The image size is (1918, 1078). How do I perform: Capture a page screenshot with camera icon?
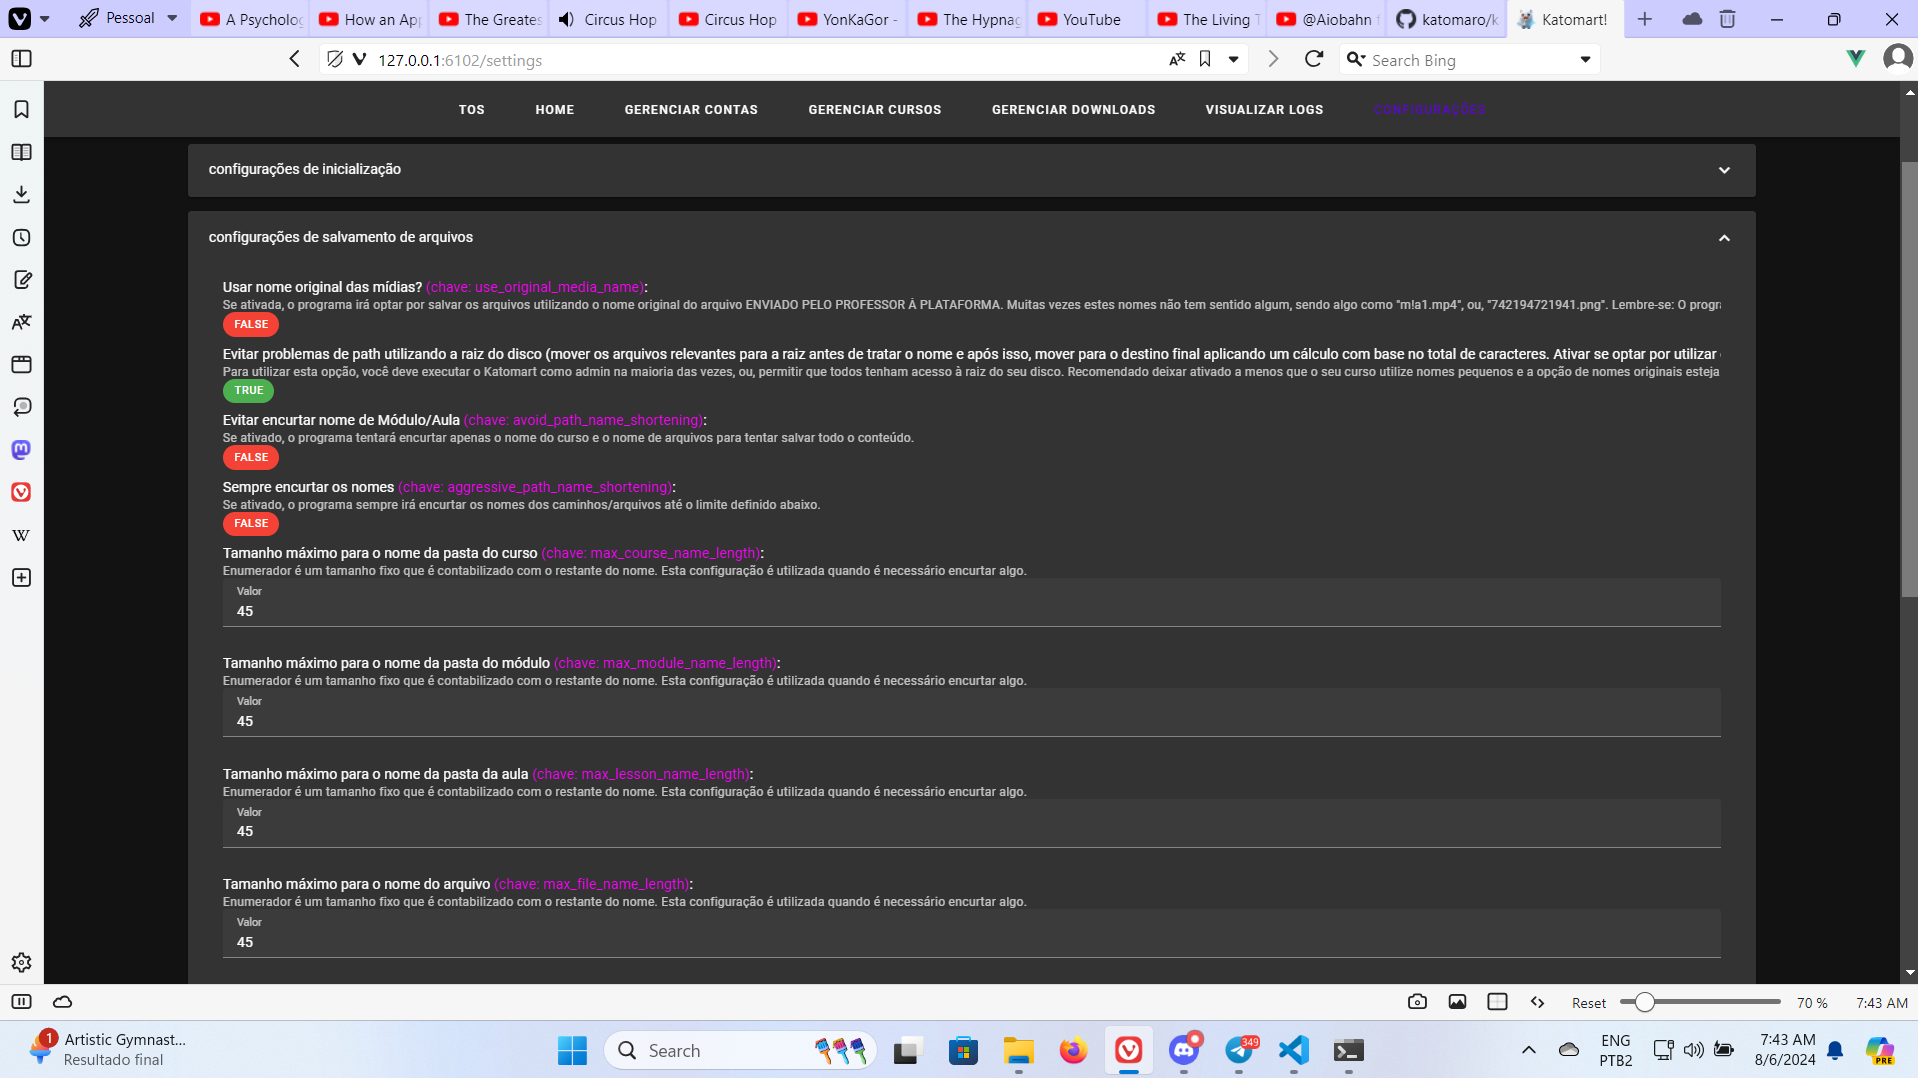coord(1417,1001)
